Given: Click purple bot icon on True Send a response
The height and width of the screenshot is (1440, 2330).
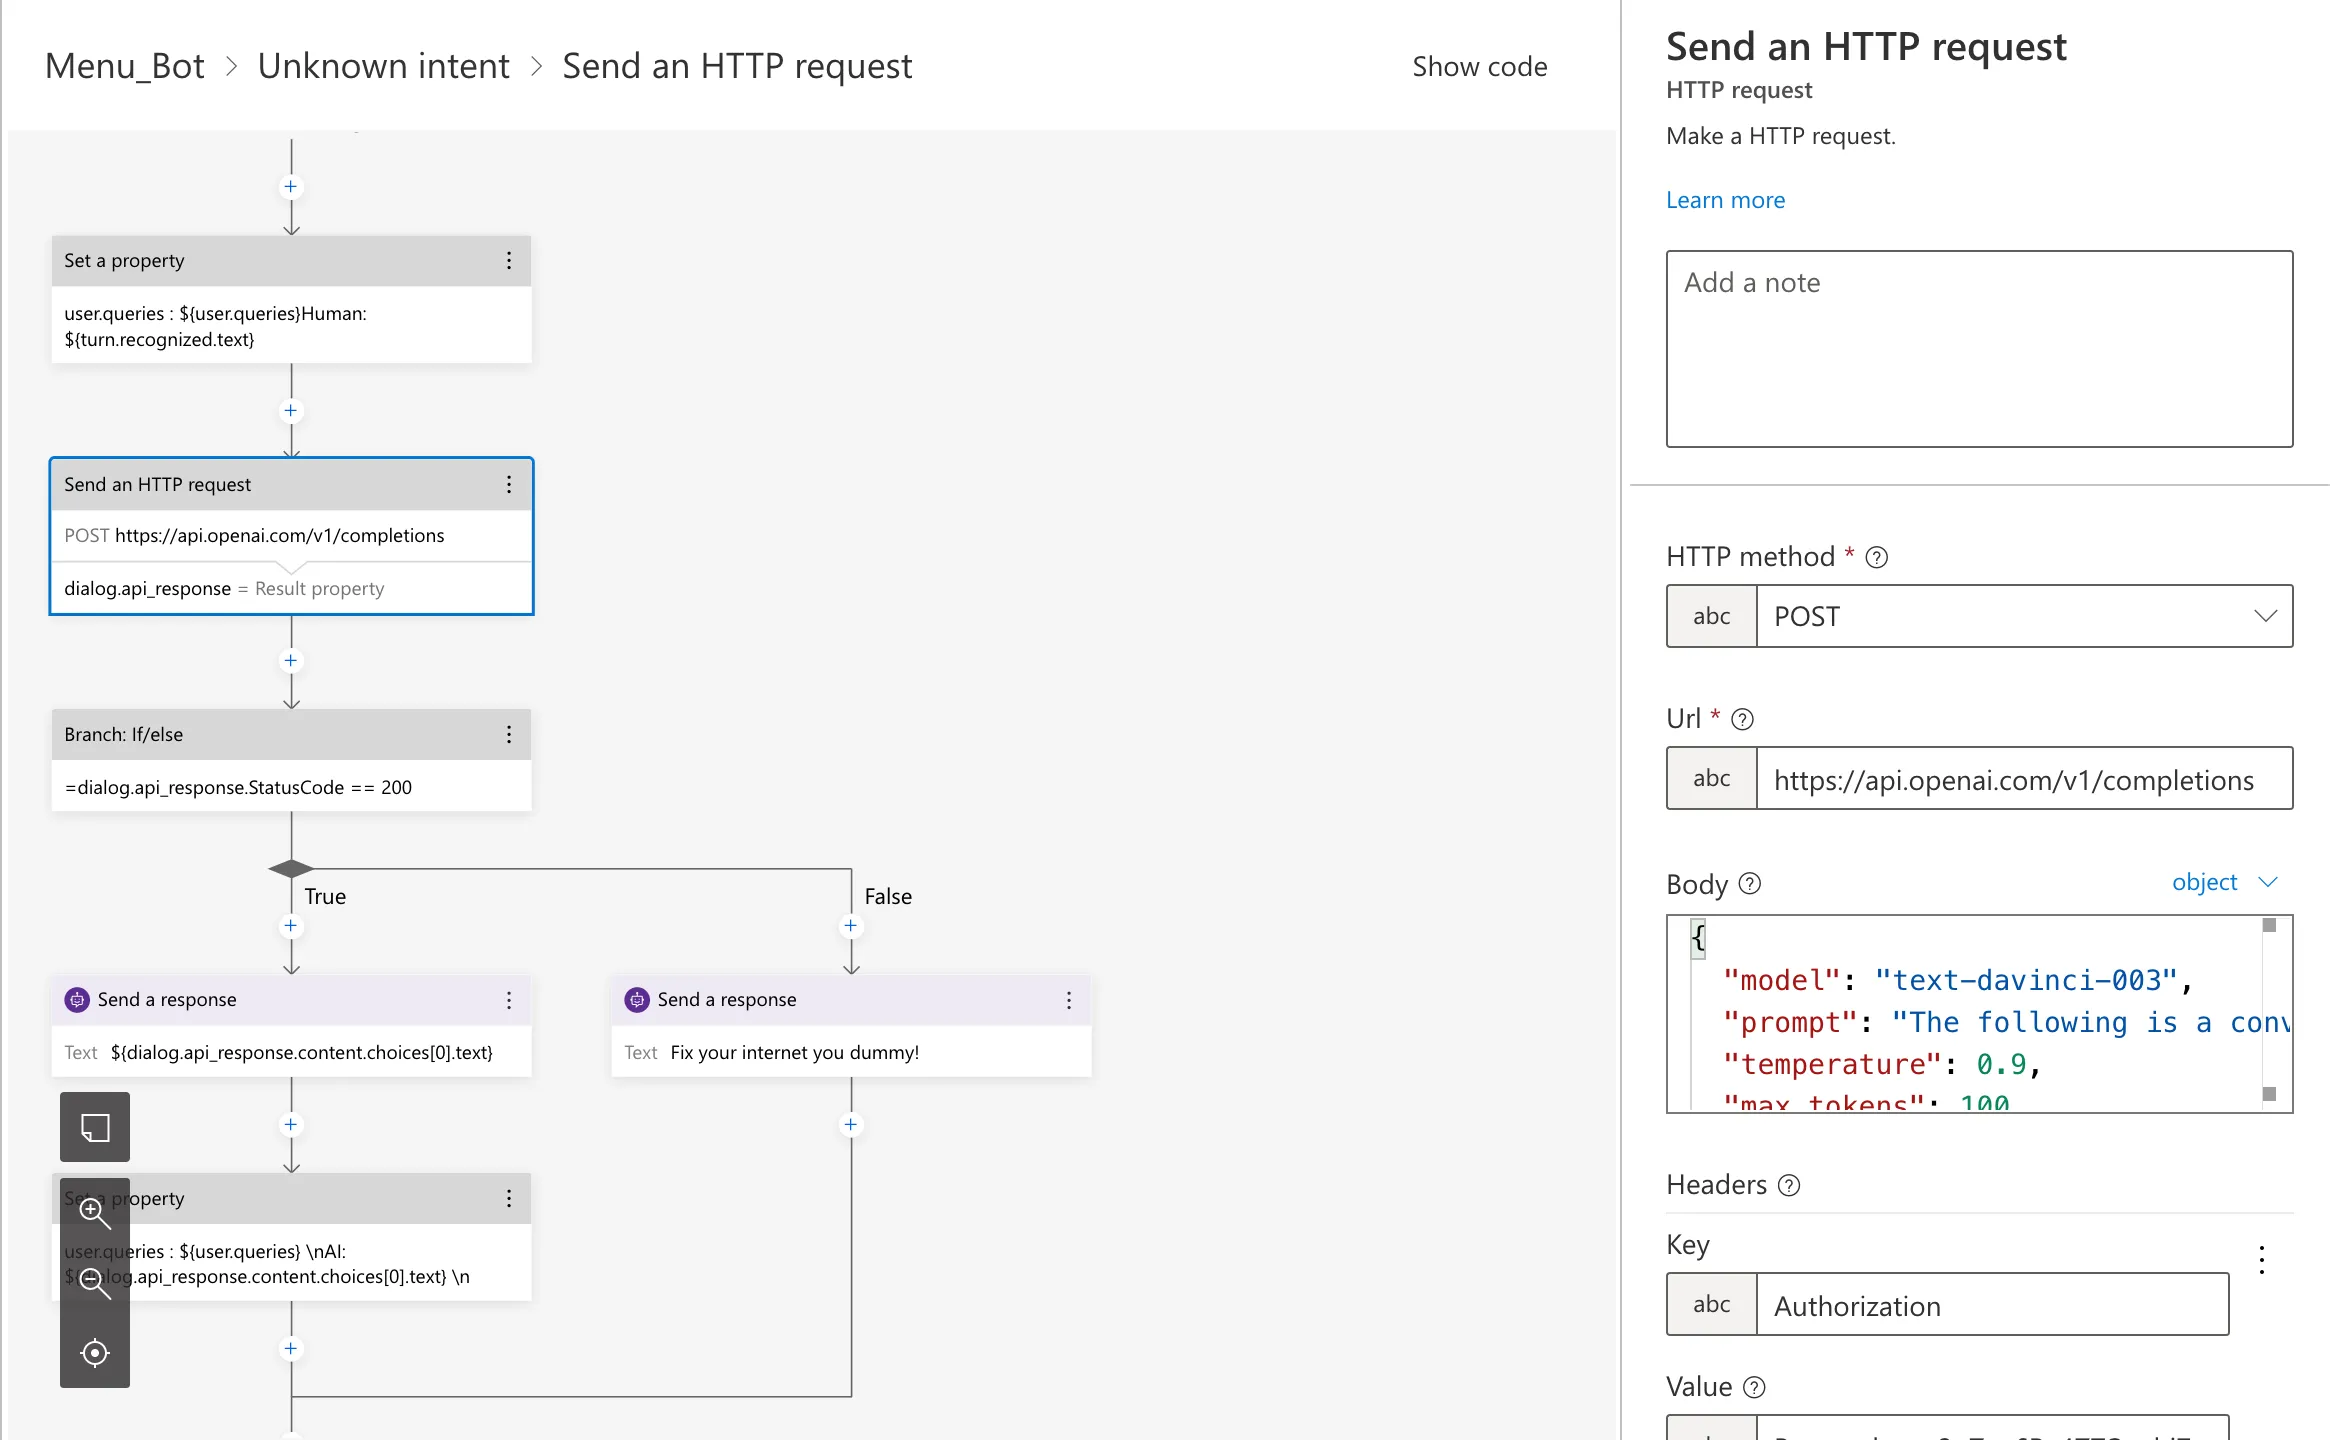Looking at the screenshot, I should coord(77,1000).
